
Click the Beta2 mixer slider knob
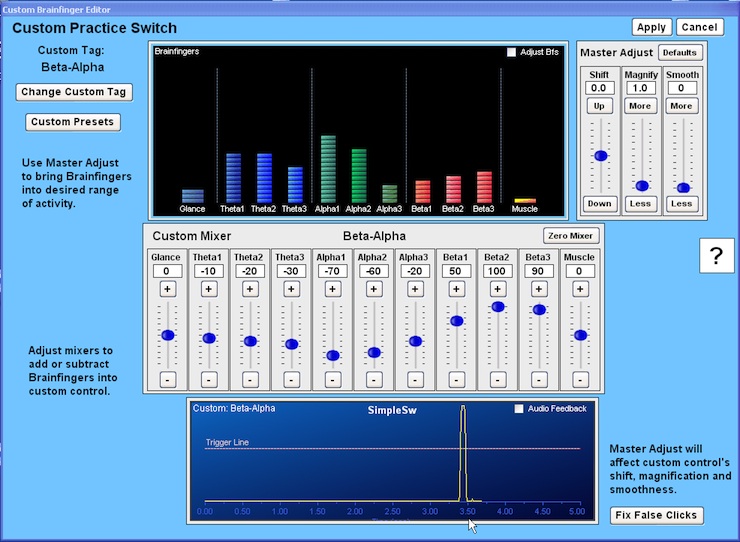[x=498, y=307]
